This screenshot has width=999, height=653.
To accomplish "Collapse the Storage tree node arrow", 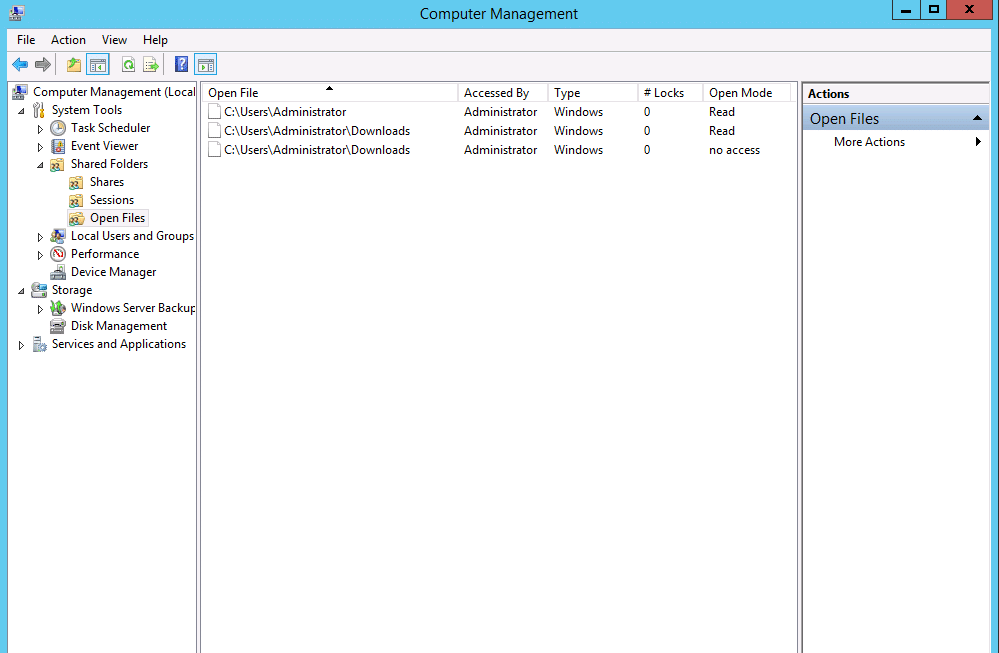I will [x=22, y=291].
